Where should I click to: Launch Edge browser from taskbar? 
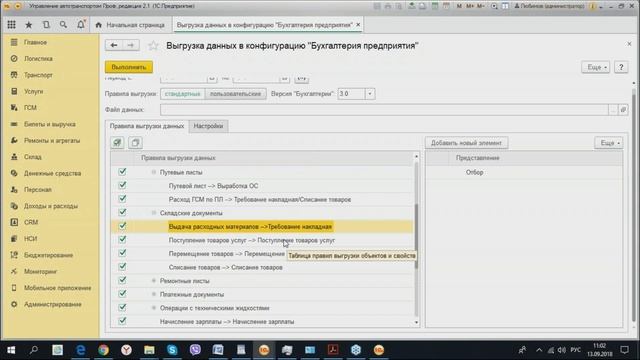(80, 350)
